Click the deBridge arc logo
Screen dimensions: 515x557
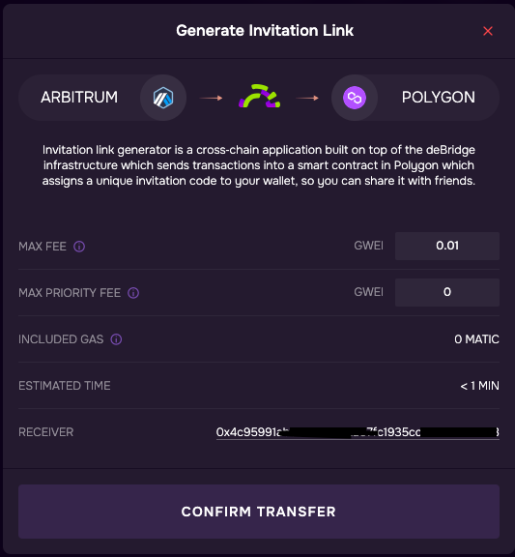(259, 96)
